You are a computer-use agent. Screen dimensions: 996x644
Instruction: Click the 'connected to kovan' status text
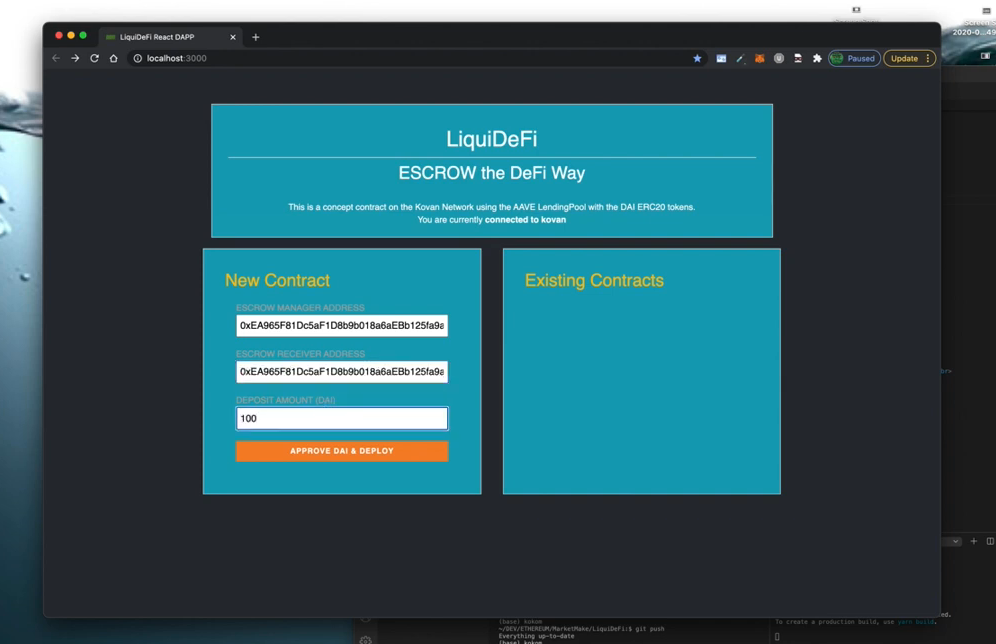(x=525, y=220)
